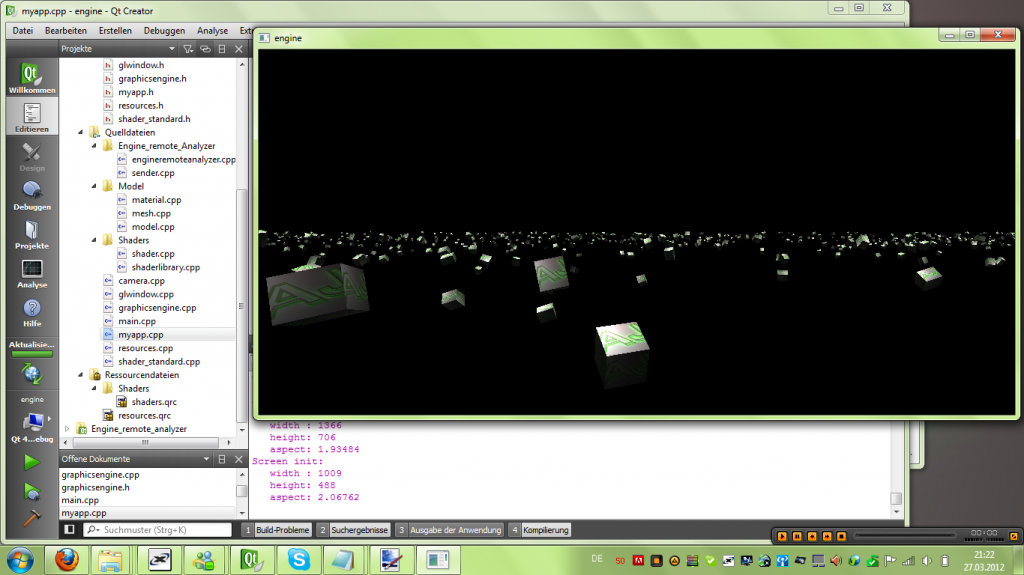Screen dimensions: 1024x575
Task: Collapse the Shaders source folder
Action: click(x=94, y=240)
